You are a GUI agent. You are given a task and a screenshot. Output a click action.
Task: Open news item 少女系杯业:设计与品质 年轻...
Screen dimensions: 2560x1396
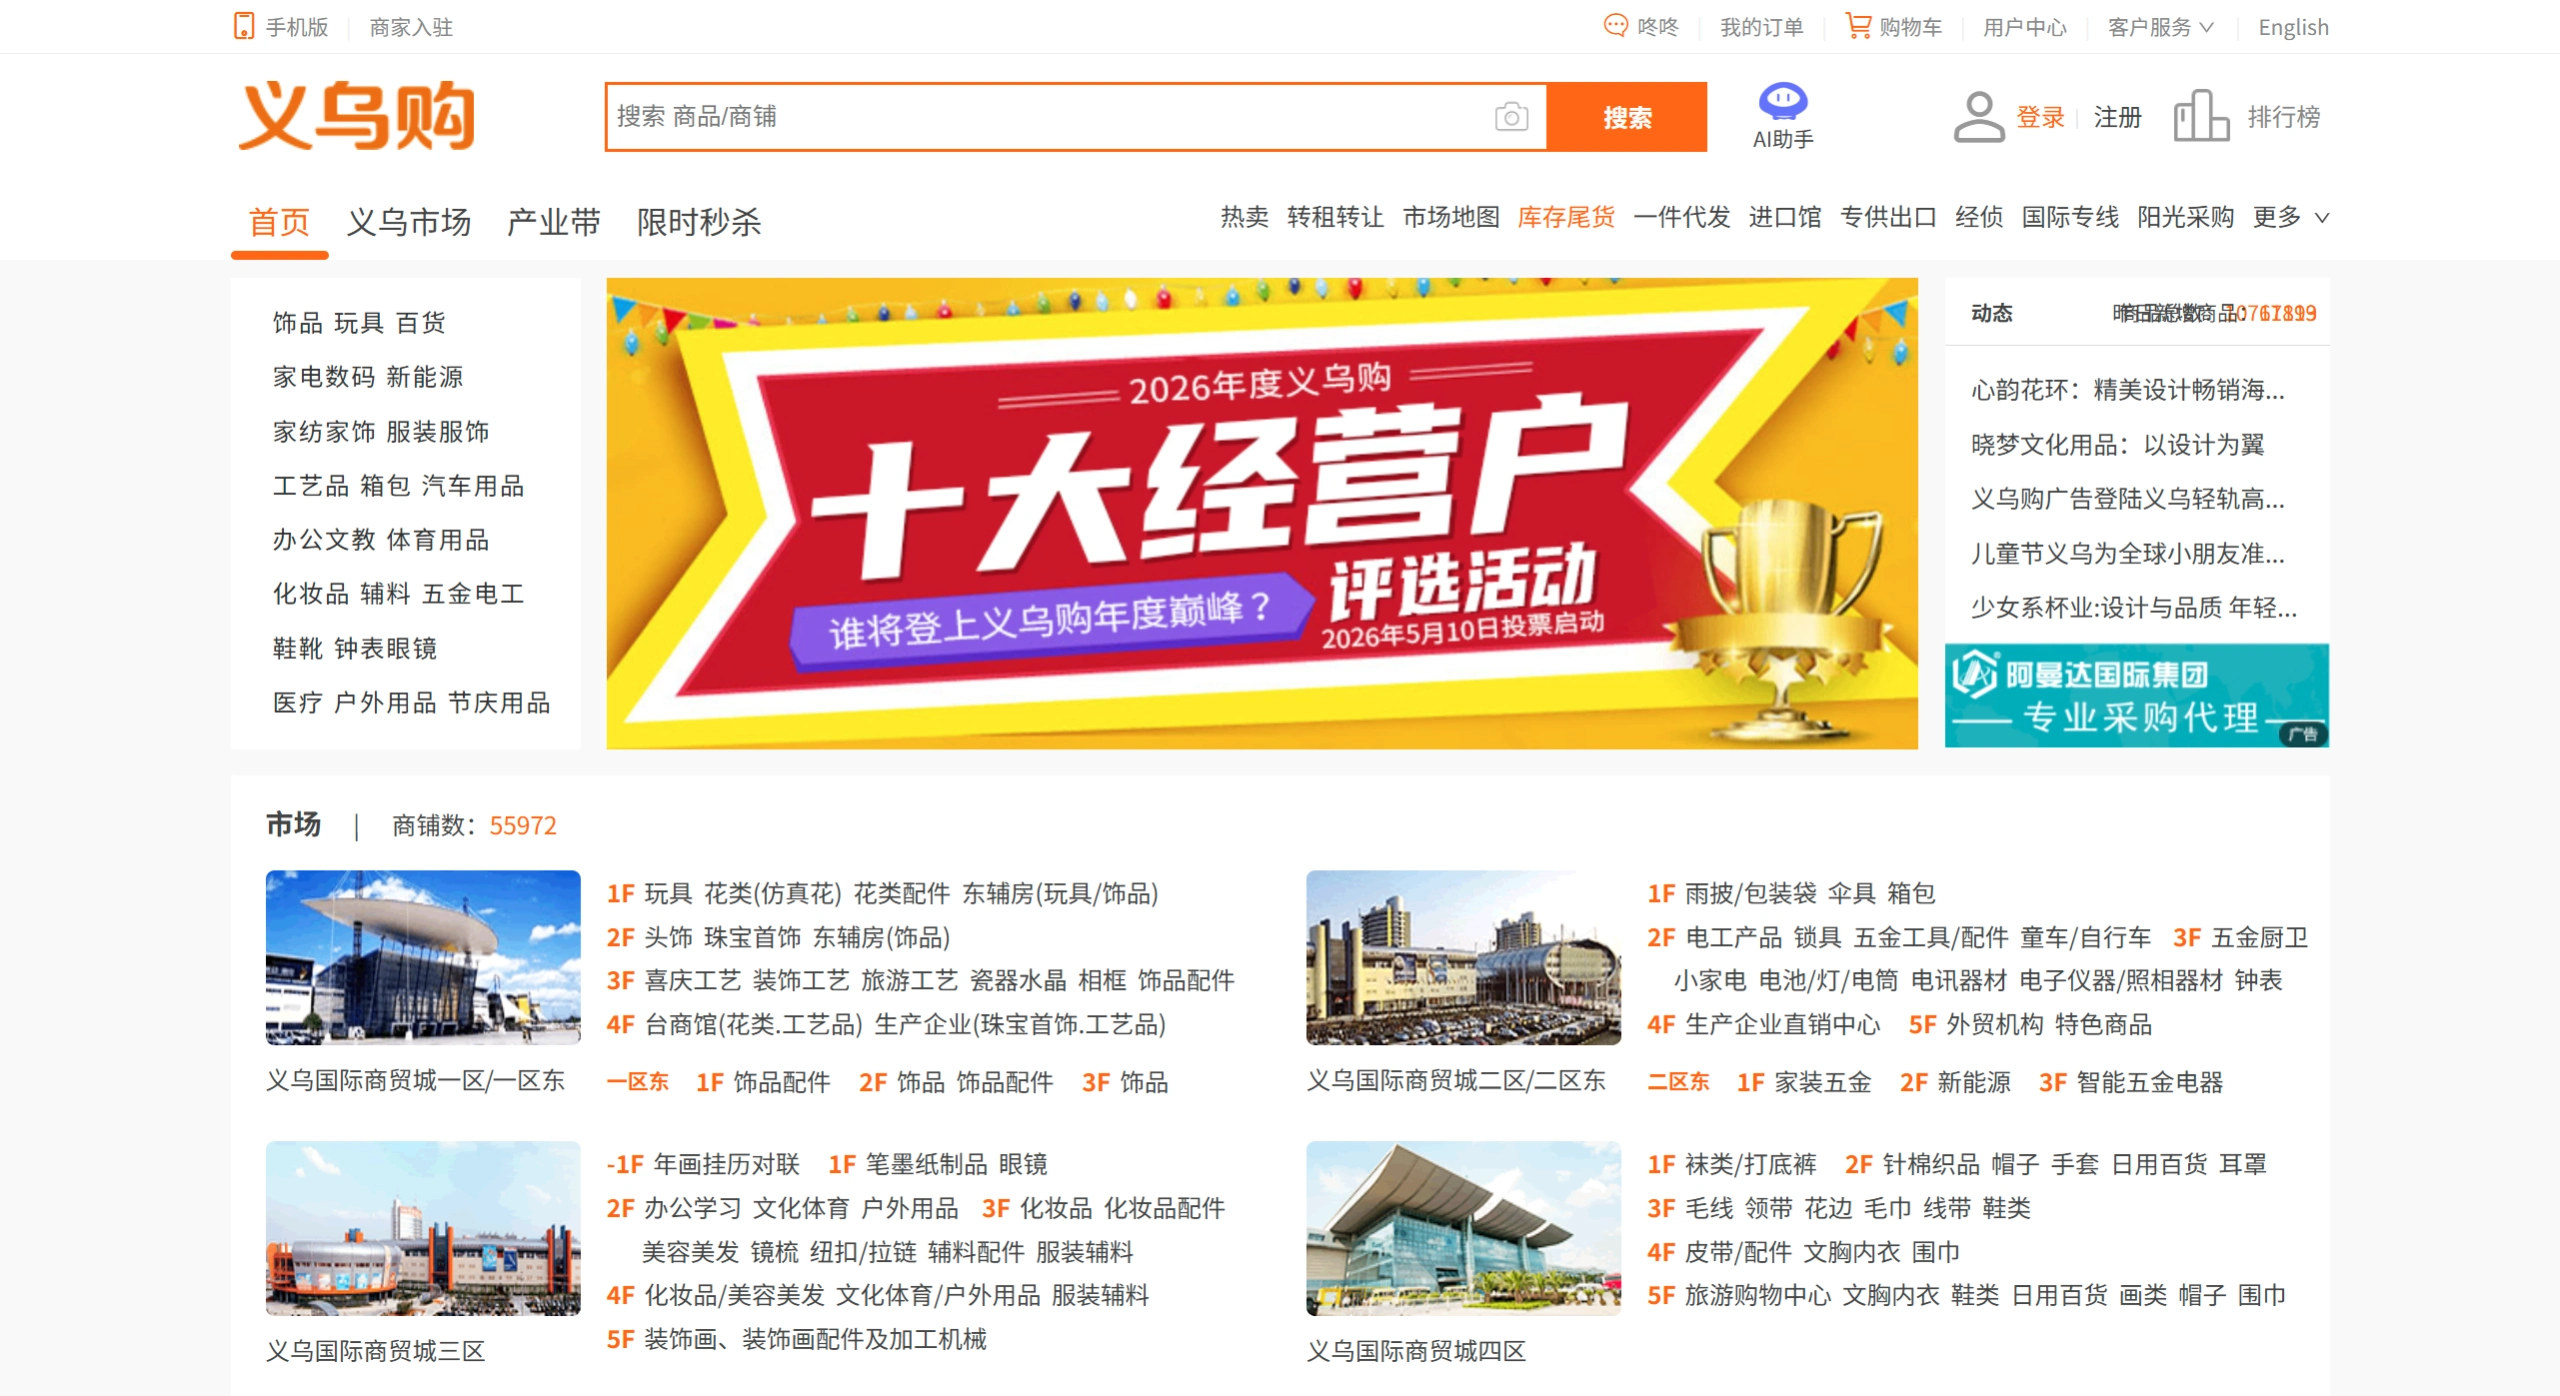click(2134, 608)
